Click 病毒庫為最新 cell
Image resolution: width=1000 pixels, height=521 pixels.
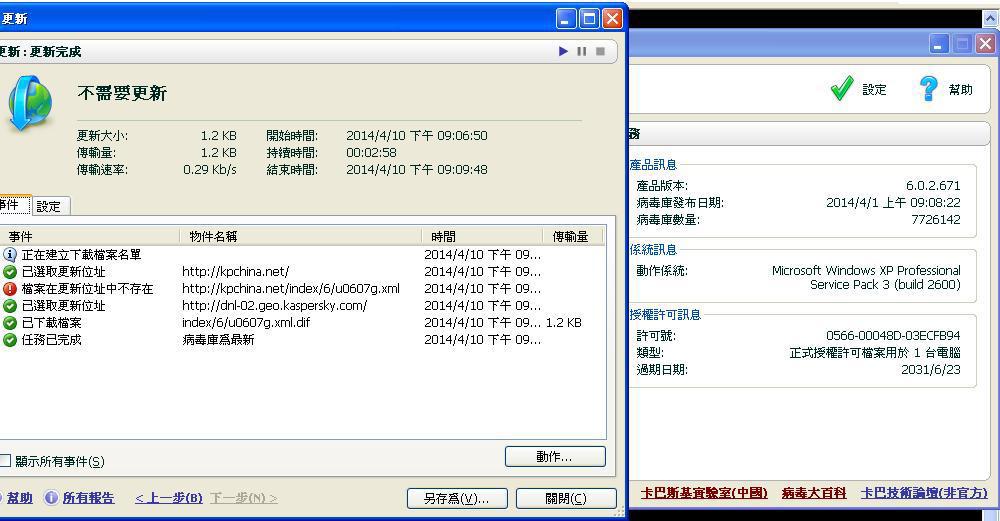click(x=218, y=340)
